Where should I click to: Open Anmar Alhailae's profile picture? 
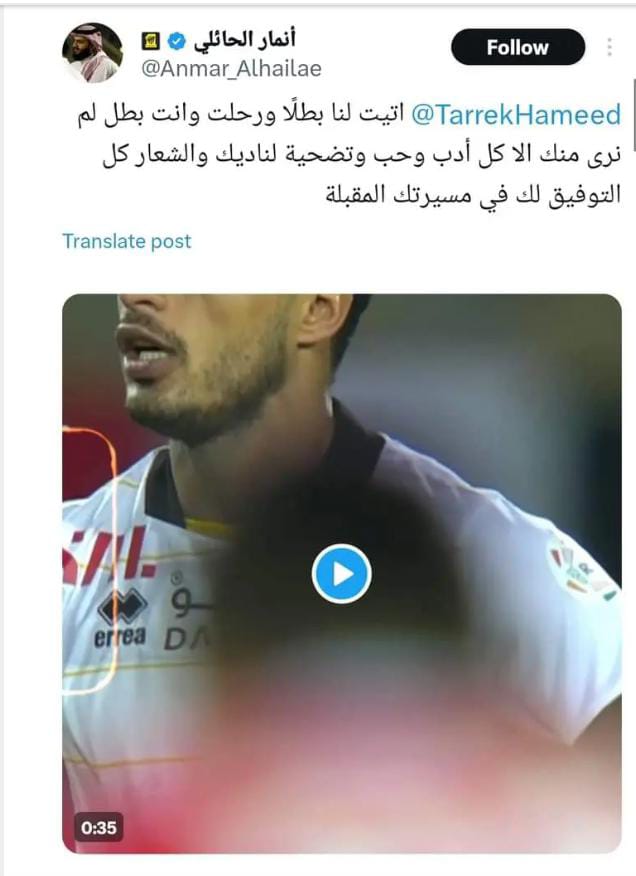click(x=92, y=53)
